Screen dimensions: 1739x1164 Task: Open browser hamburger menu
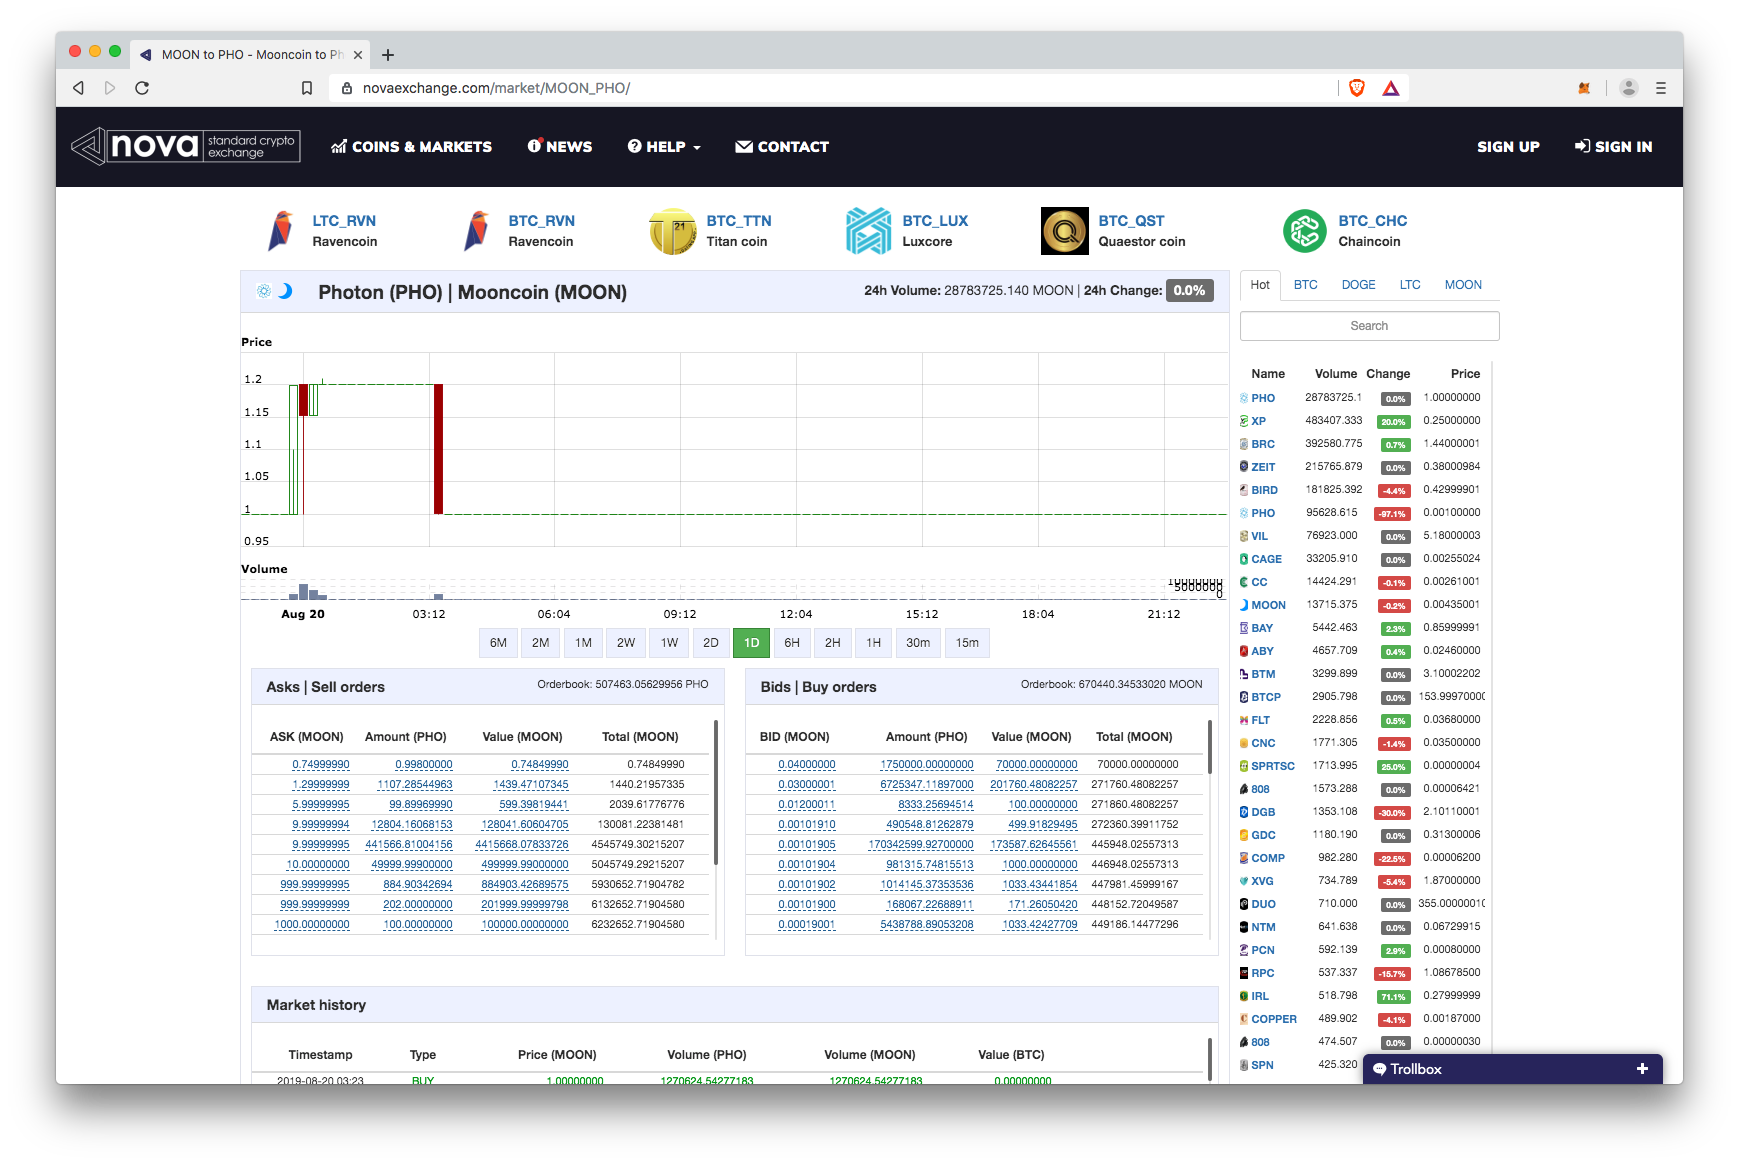tap(1661, 88)
